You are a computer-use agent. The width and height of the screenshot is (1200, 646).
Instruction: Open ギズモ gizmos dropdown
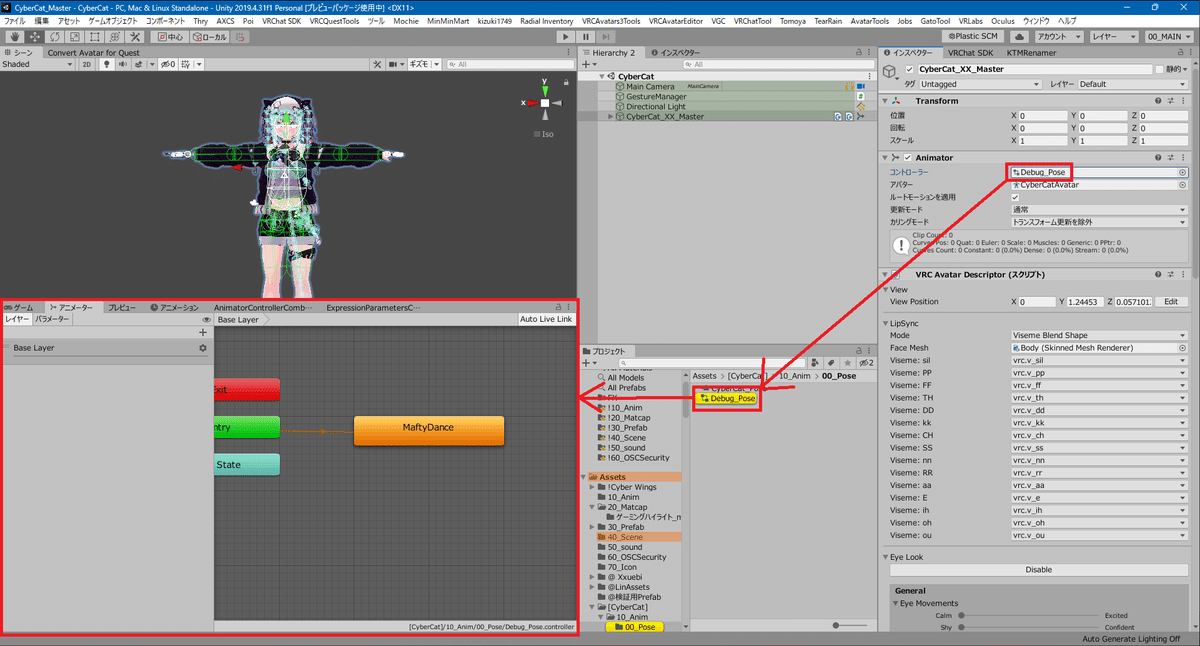pos(423,64)
